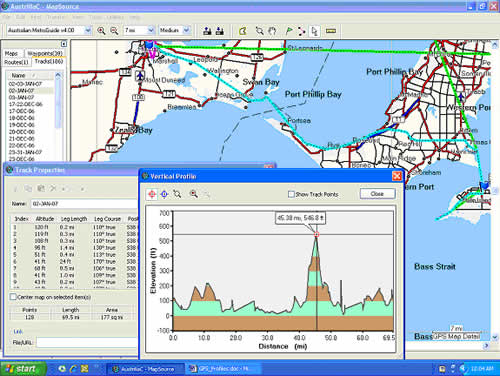This screenshot has height=376, width=500.
Task: Click the zoom out magnifier on main toolbar
Action: (114, 31)
